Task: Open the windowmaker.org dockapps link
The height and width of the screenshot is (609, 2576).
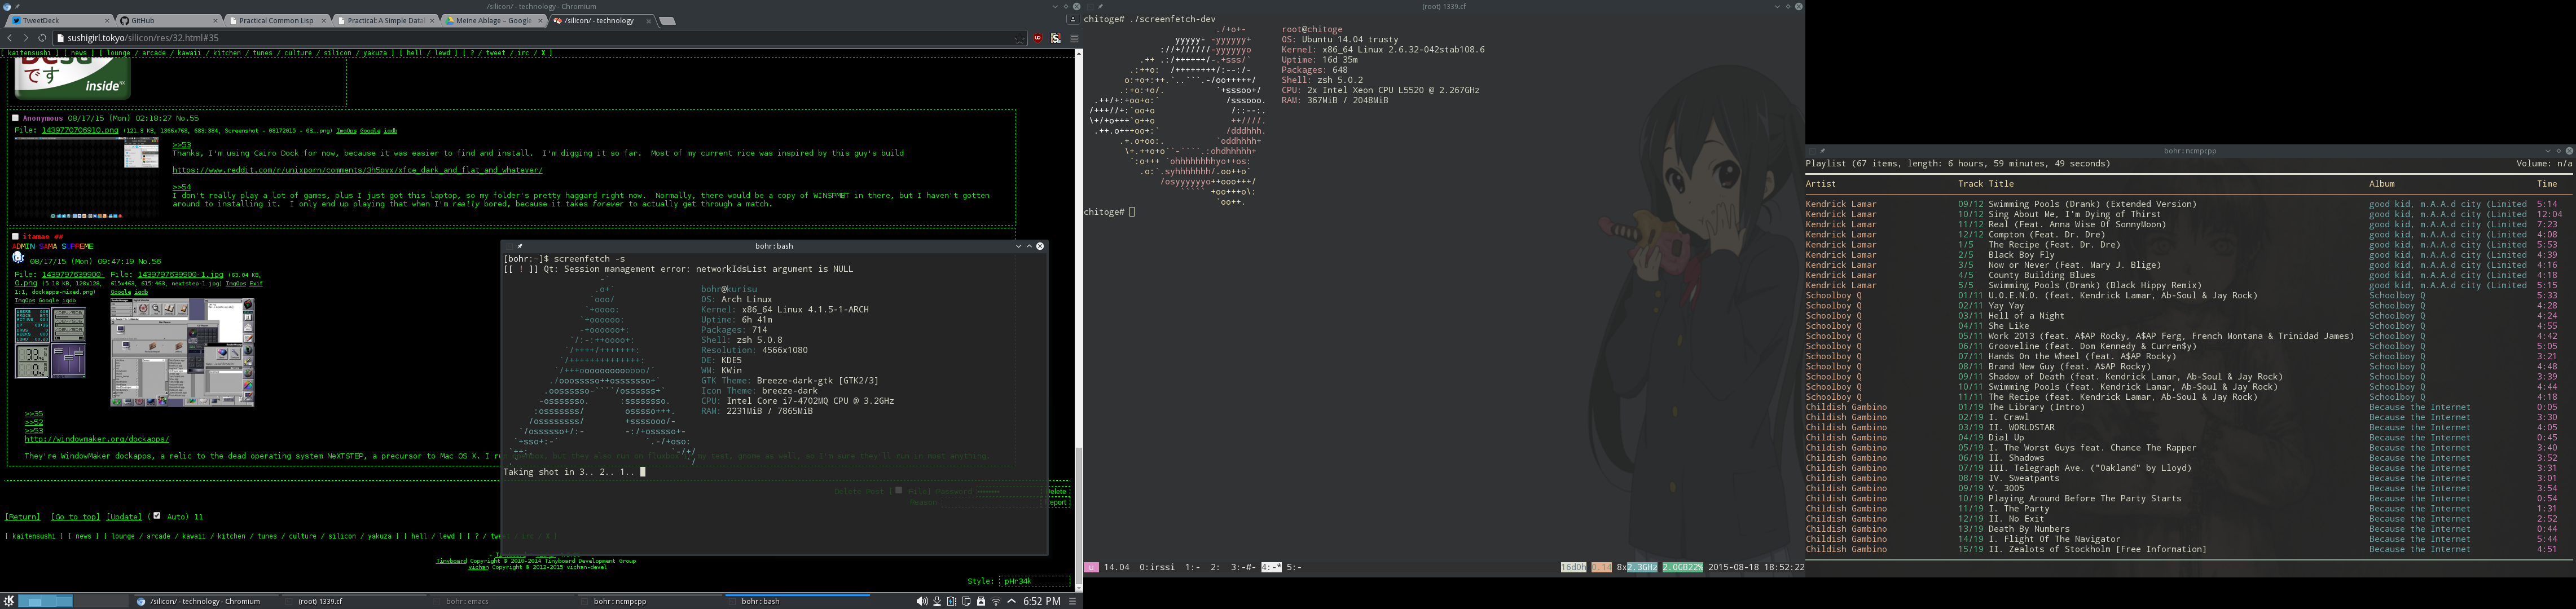Action: [96, 438]
